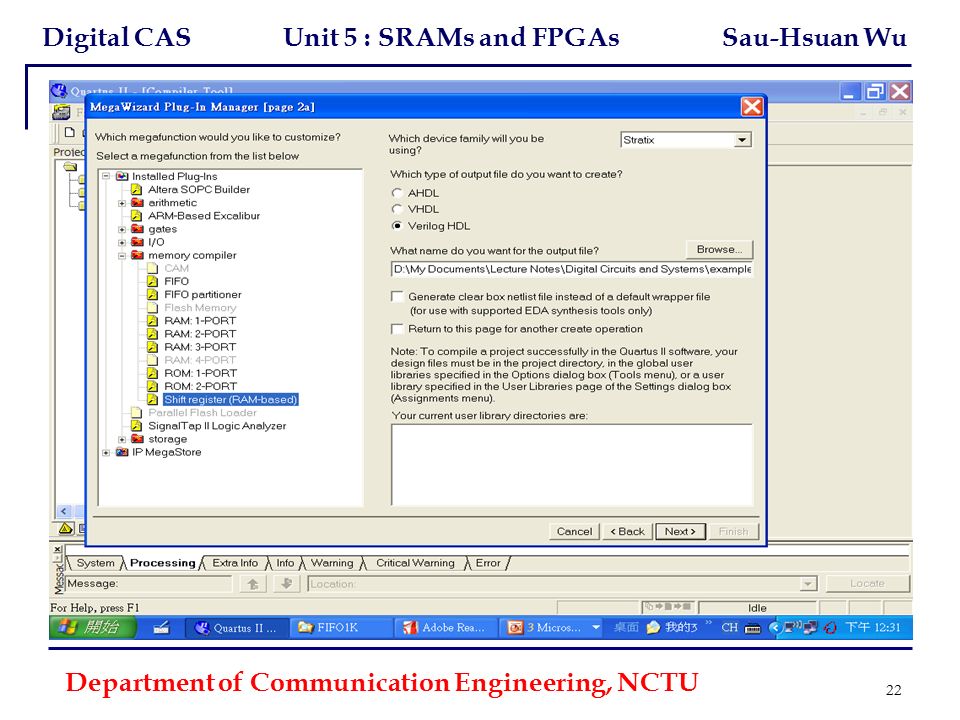Select the Altera SOPC Builder plug-in icon
This screenshot has height=720, width=960.
pyautogui.click(x=137, y=190)
